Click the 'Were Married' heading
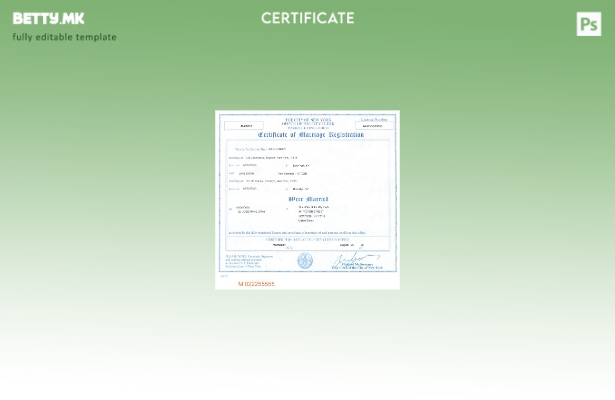The image size is (615, 400). [x=308, y=198]
